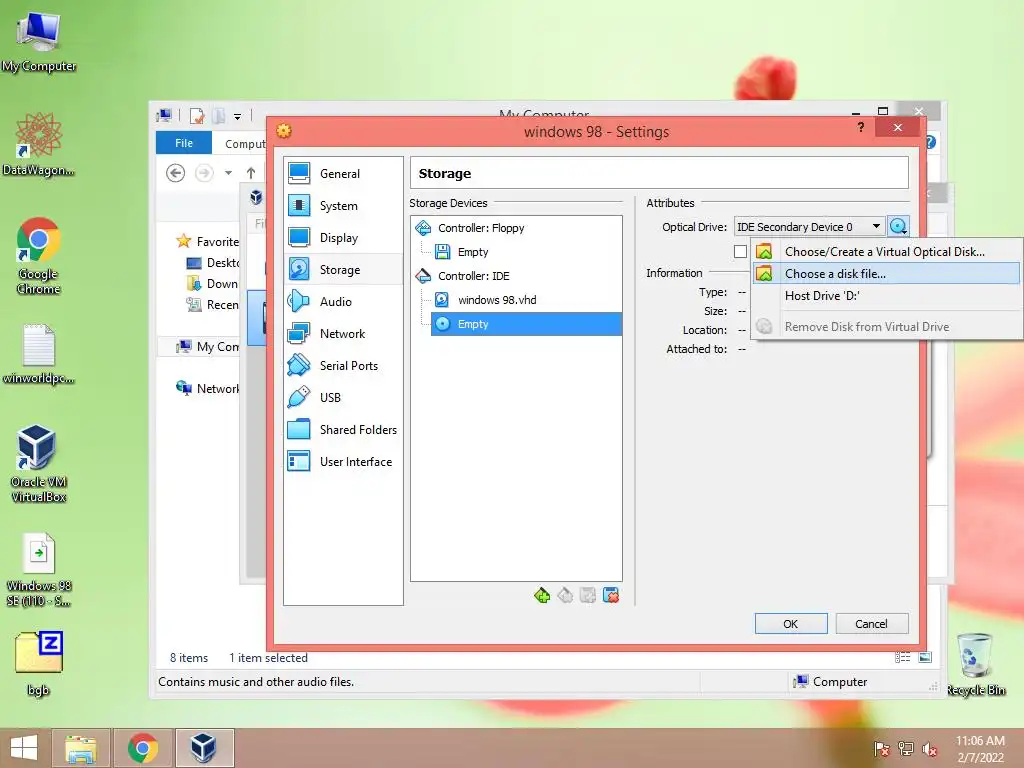
Task: Click Cancel in the Settings dialog
Action: coord(872,624)
